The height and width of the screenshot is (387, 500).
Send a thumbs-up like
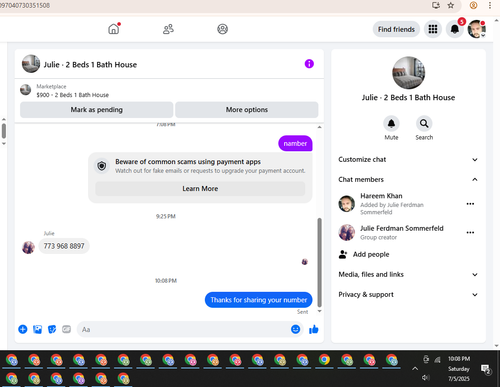(314, 329)
